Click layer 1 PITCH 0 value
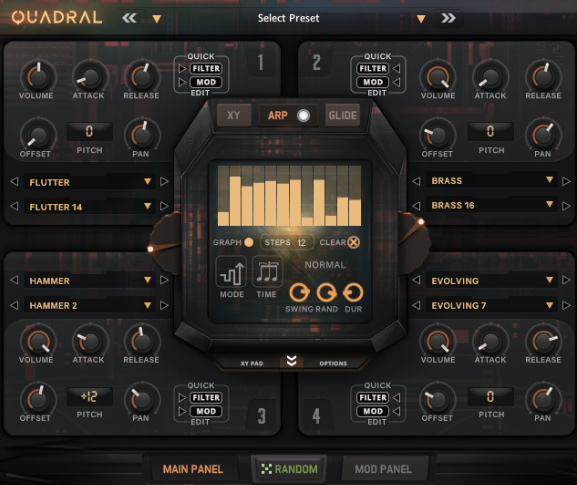This screenshot has width=577, height=485. click(x=89, y=131)
